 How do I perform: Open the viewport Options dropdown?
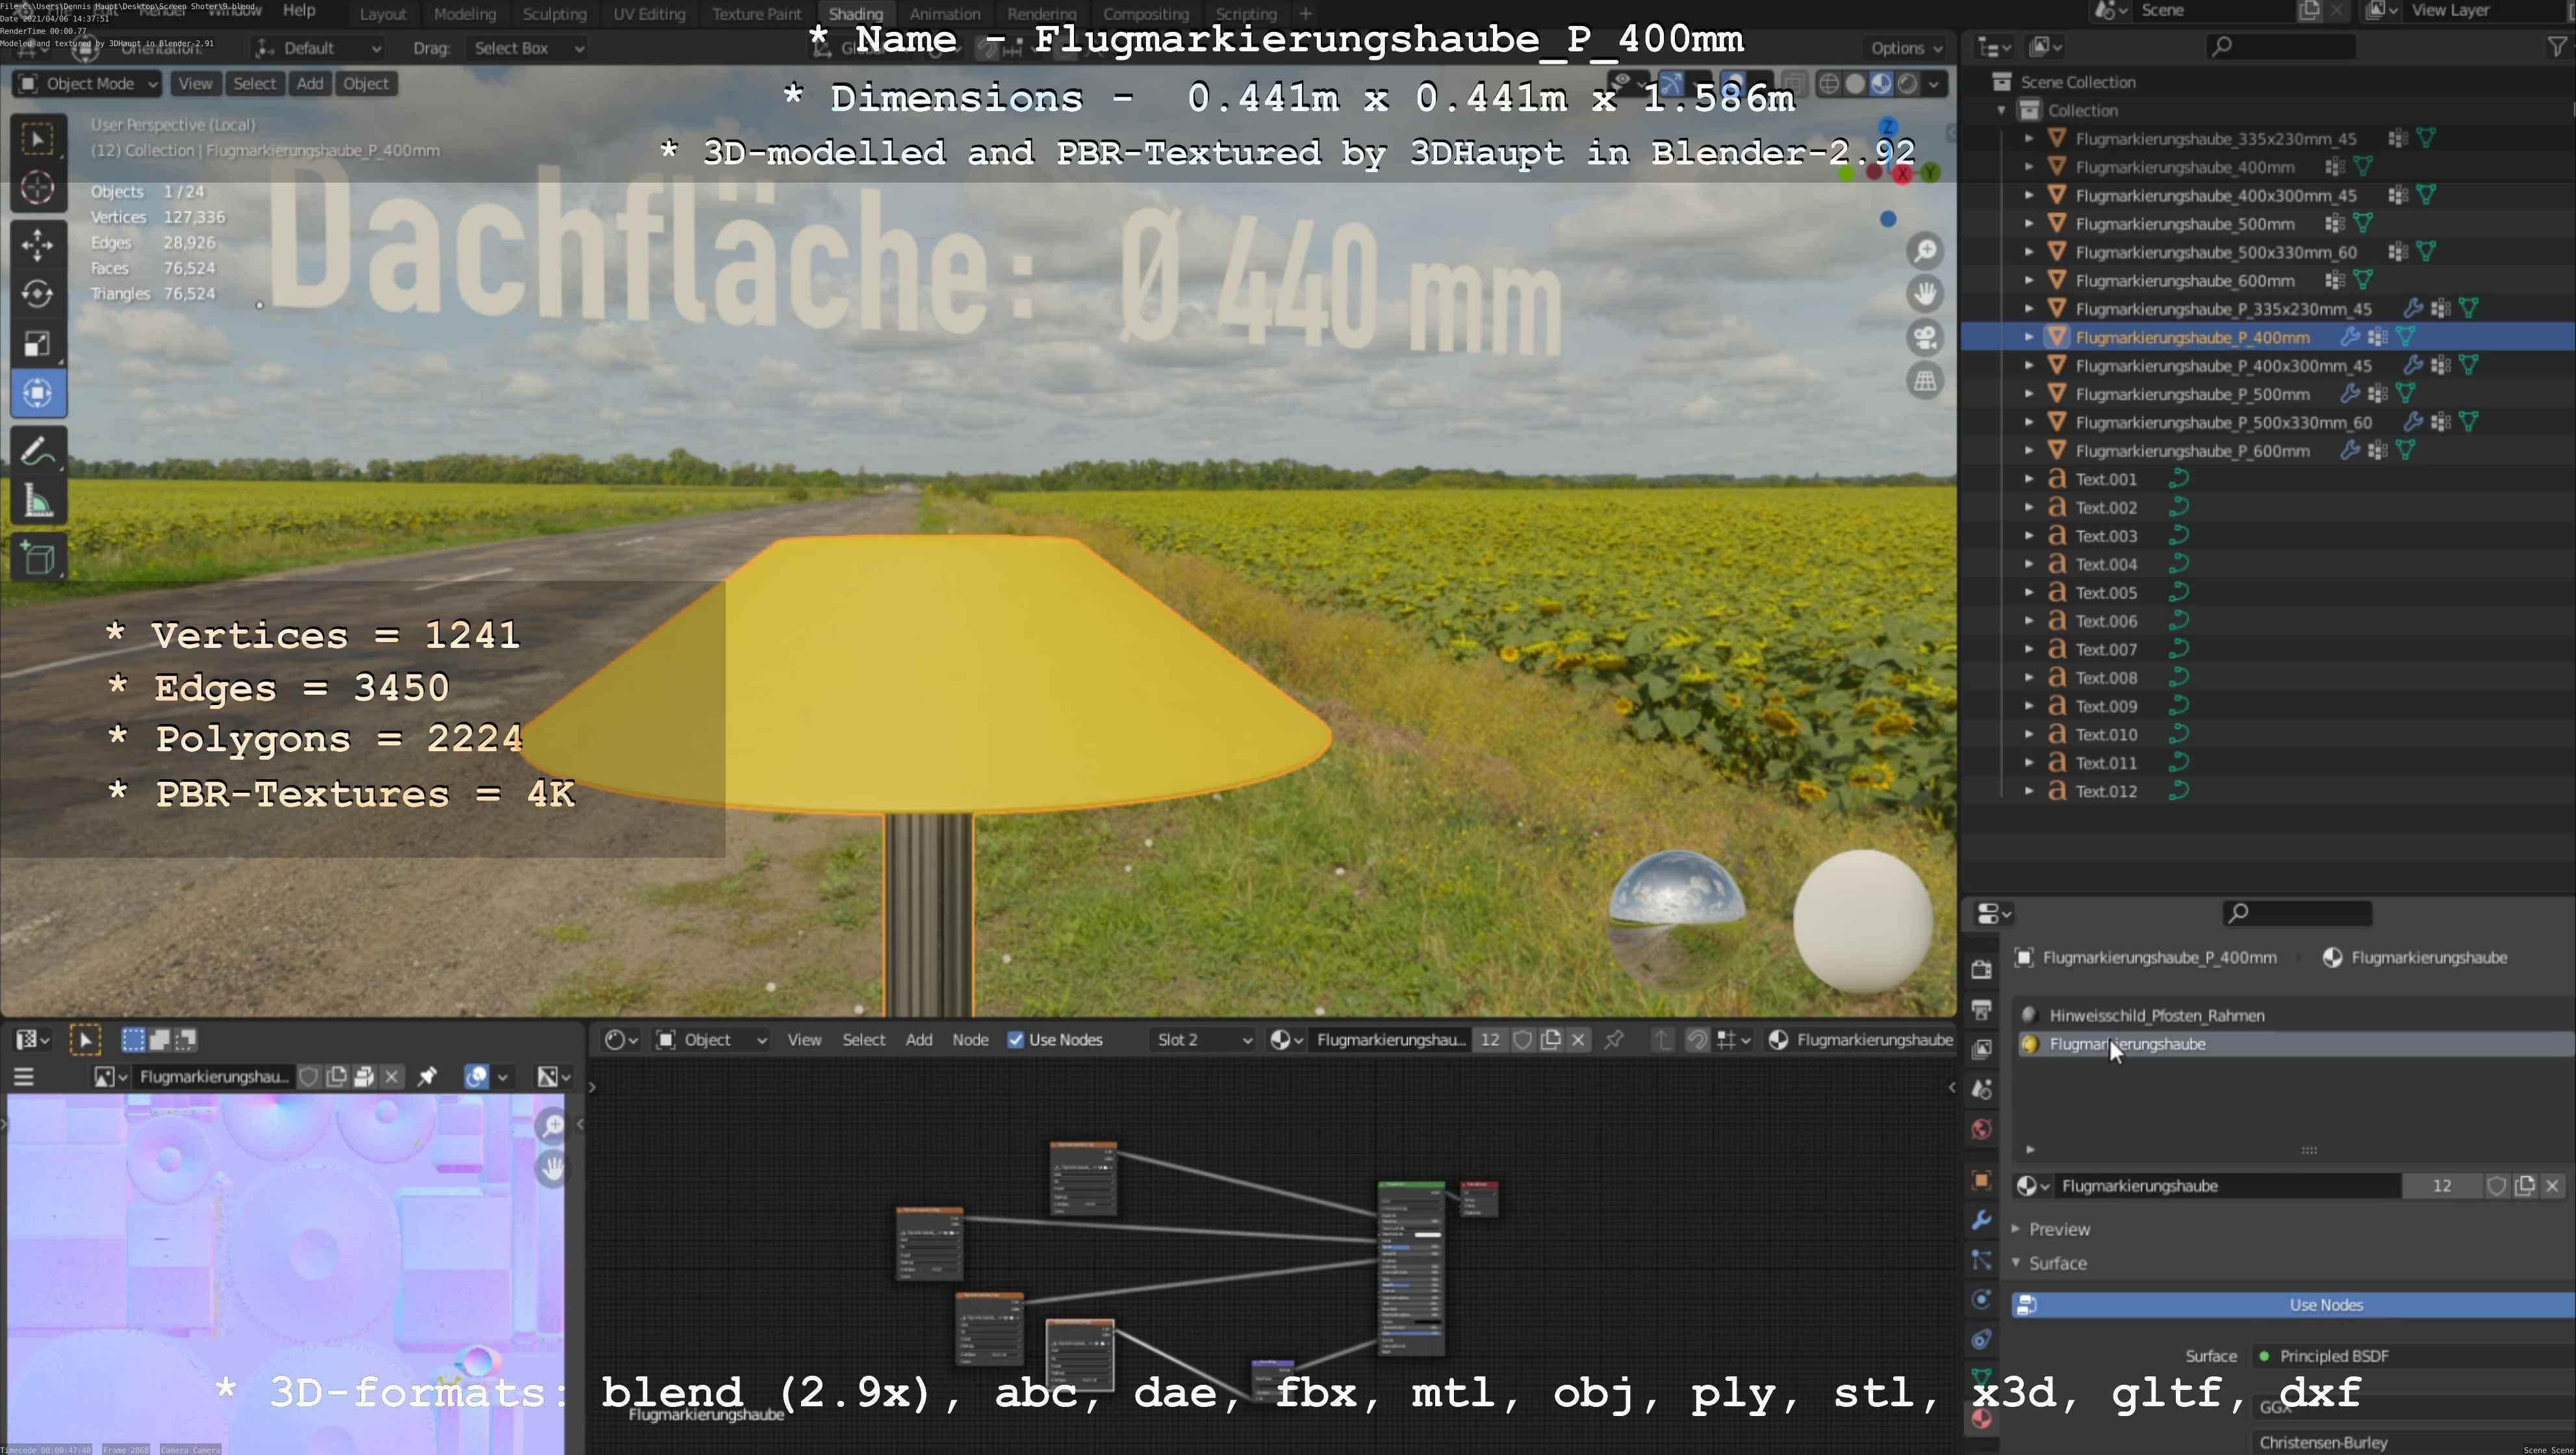1906,48
